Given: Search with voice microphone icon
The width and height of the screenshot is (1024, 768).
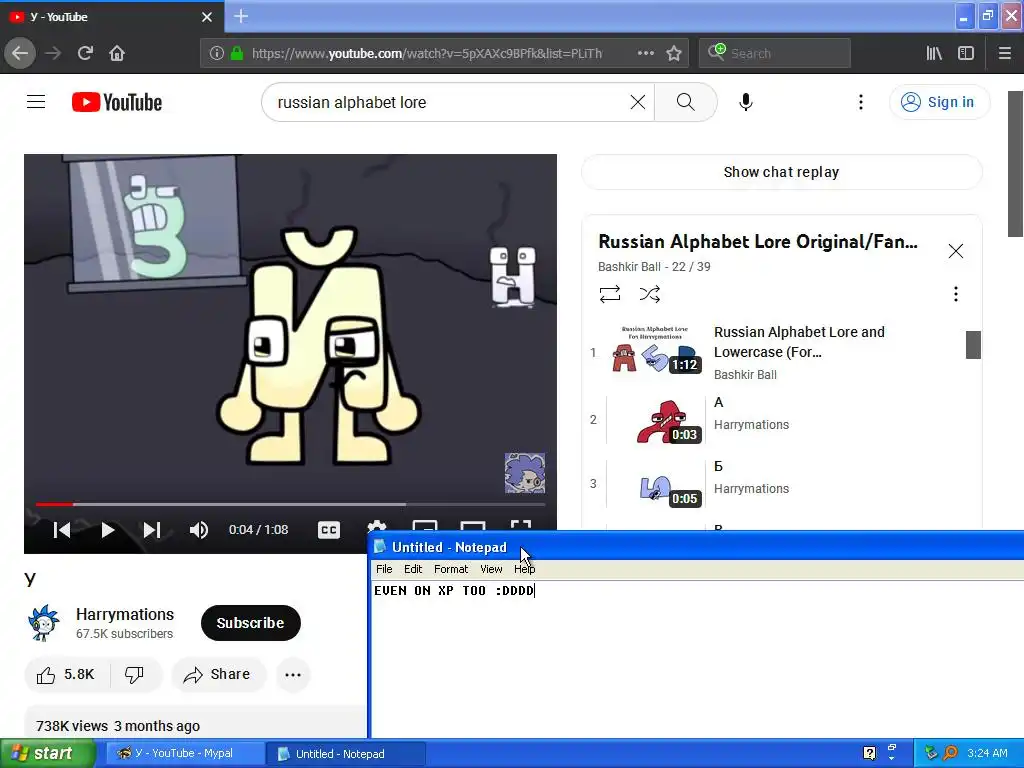Looking at the screenshot, I should pos(746,102).
